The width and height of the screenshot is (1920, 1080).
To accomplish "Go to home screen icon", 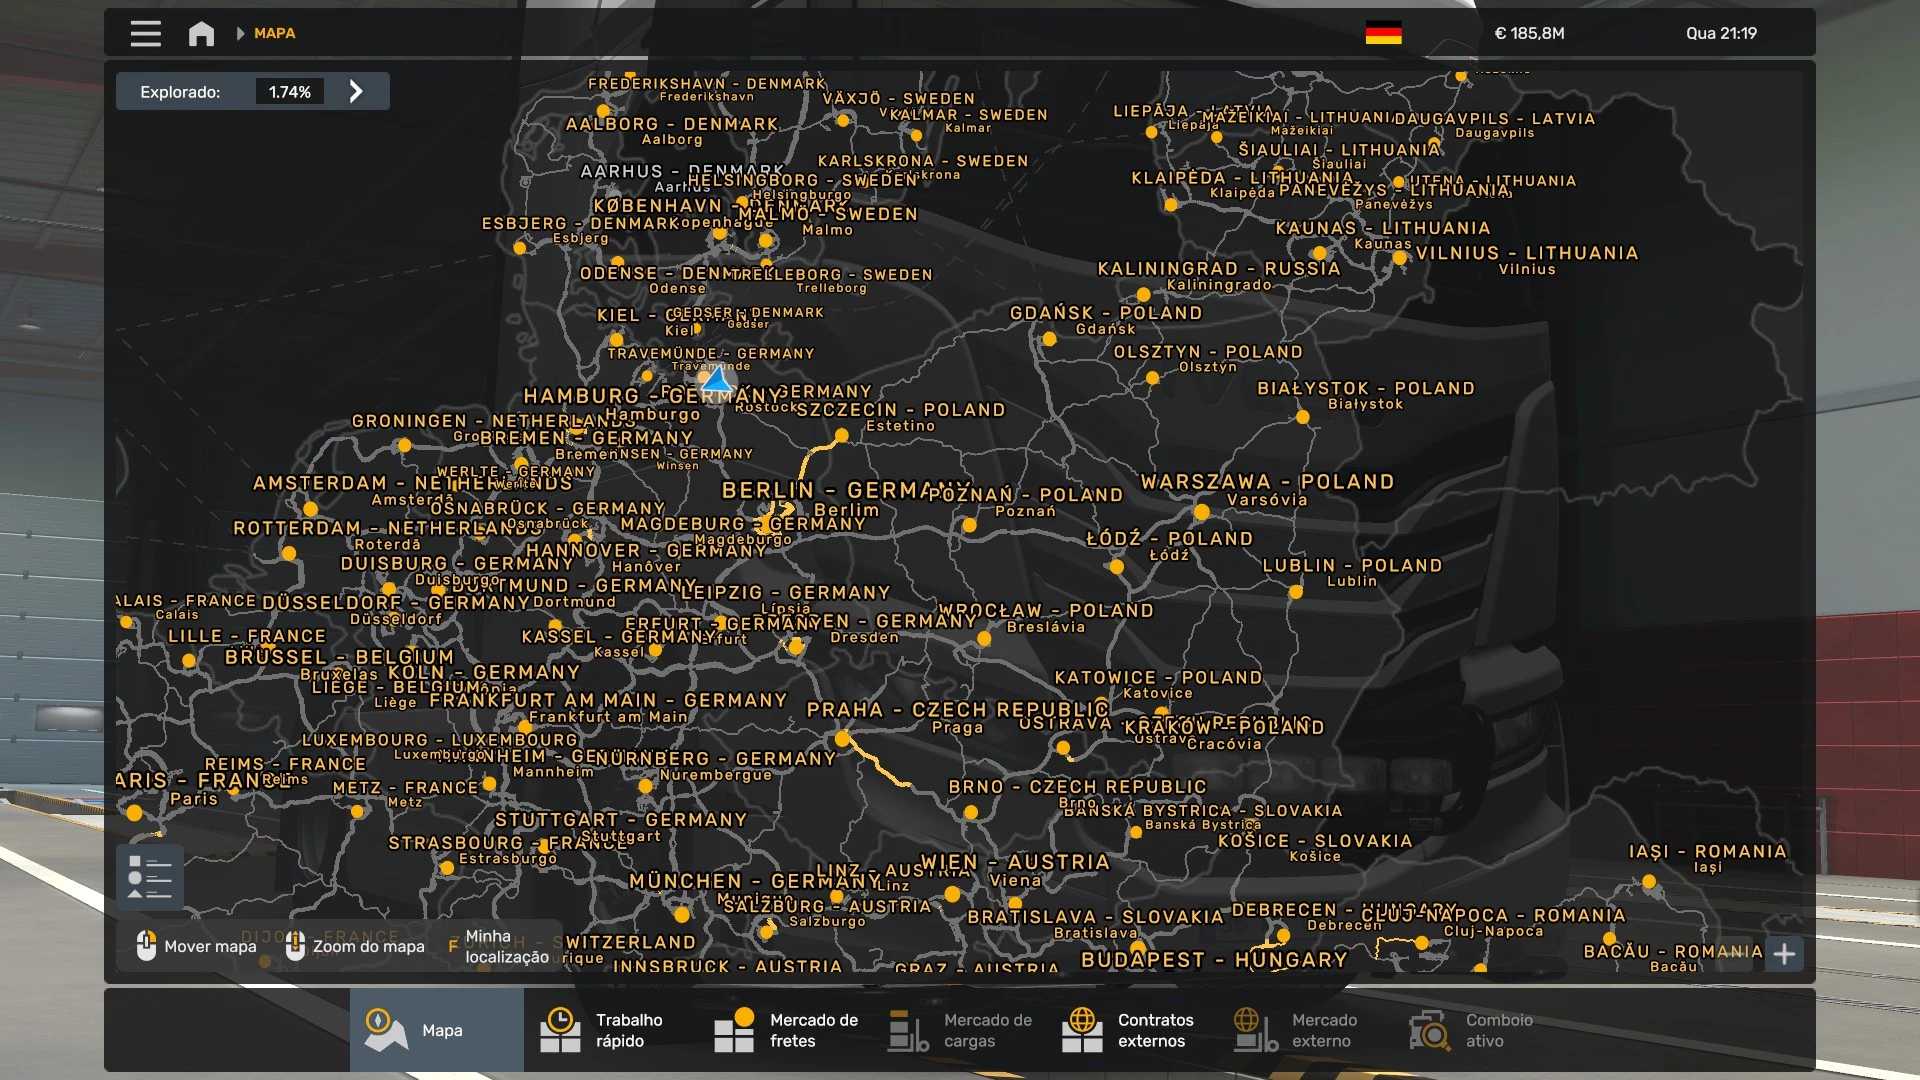I will click(x=201, y=33).
